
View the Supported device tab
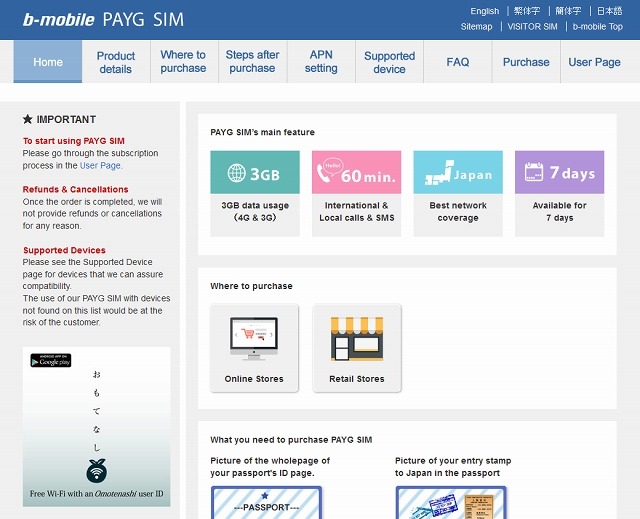tap(389, 62)
